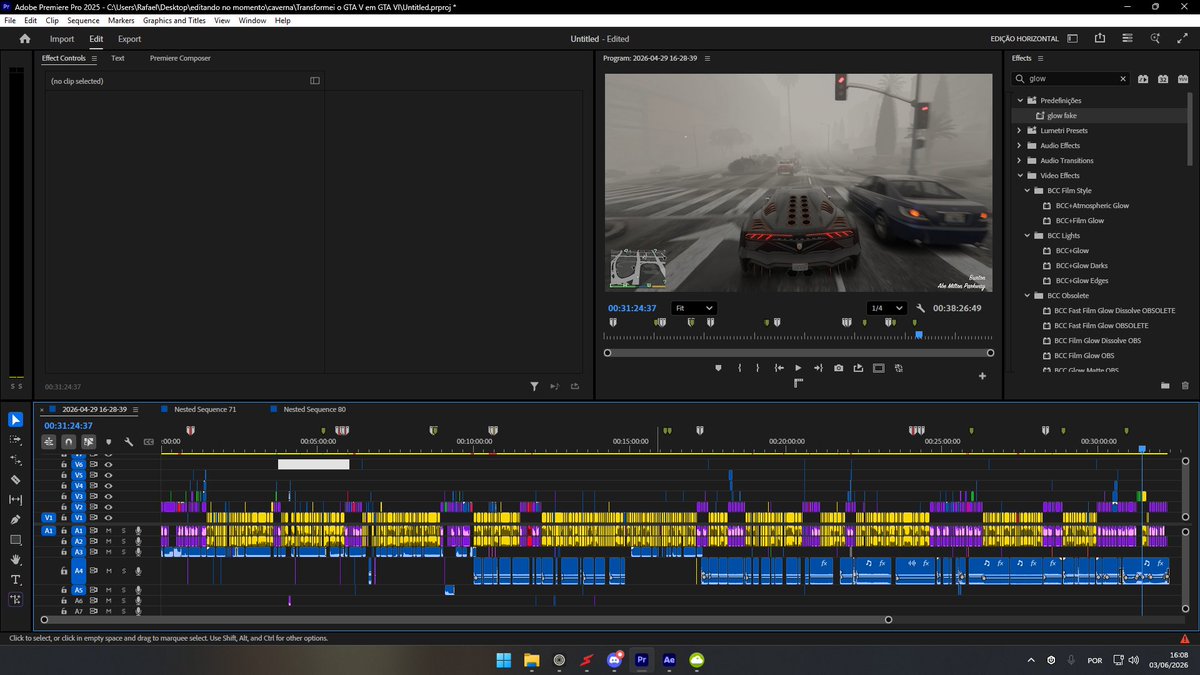Create a new custom bin in Effects
Screen dimensions: 1200x675
1165,385
